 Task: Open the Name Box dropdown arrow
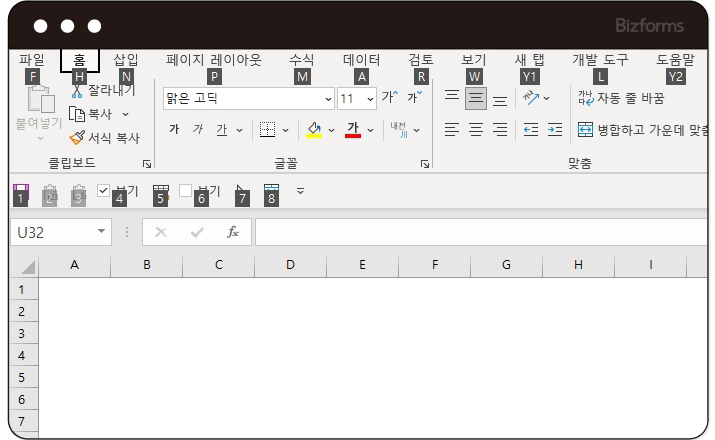pos(102,232)
